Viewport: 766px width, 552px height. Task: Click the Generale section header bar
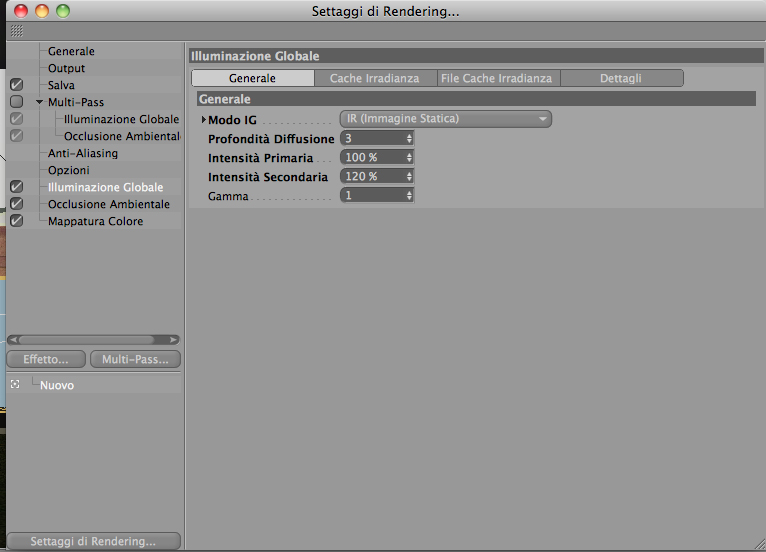476,99
